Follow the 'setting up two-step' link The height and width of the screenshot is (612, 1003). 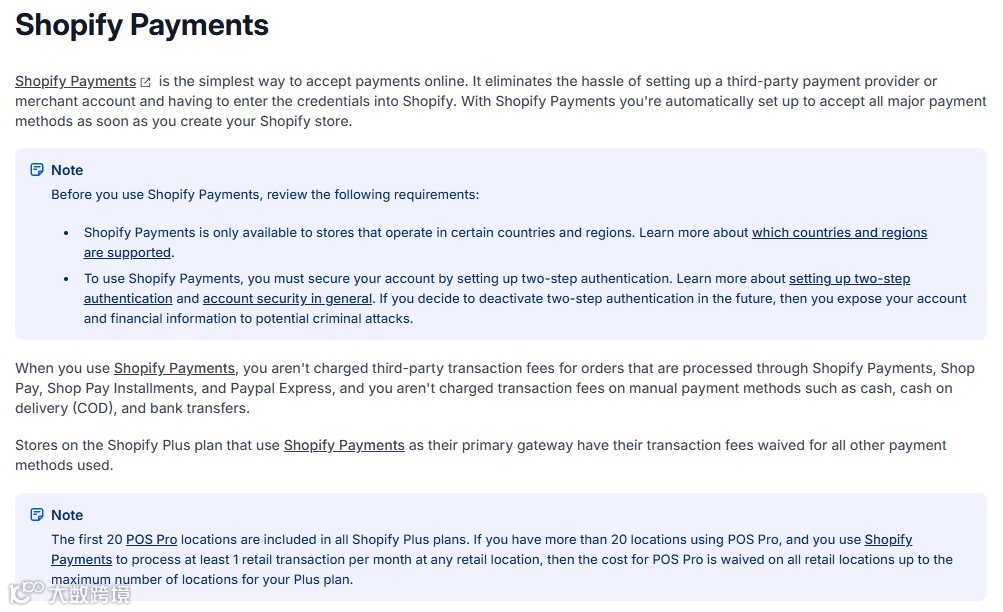point(849,279)
